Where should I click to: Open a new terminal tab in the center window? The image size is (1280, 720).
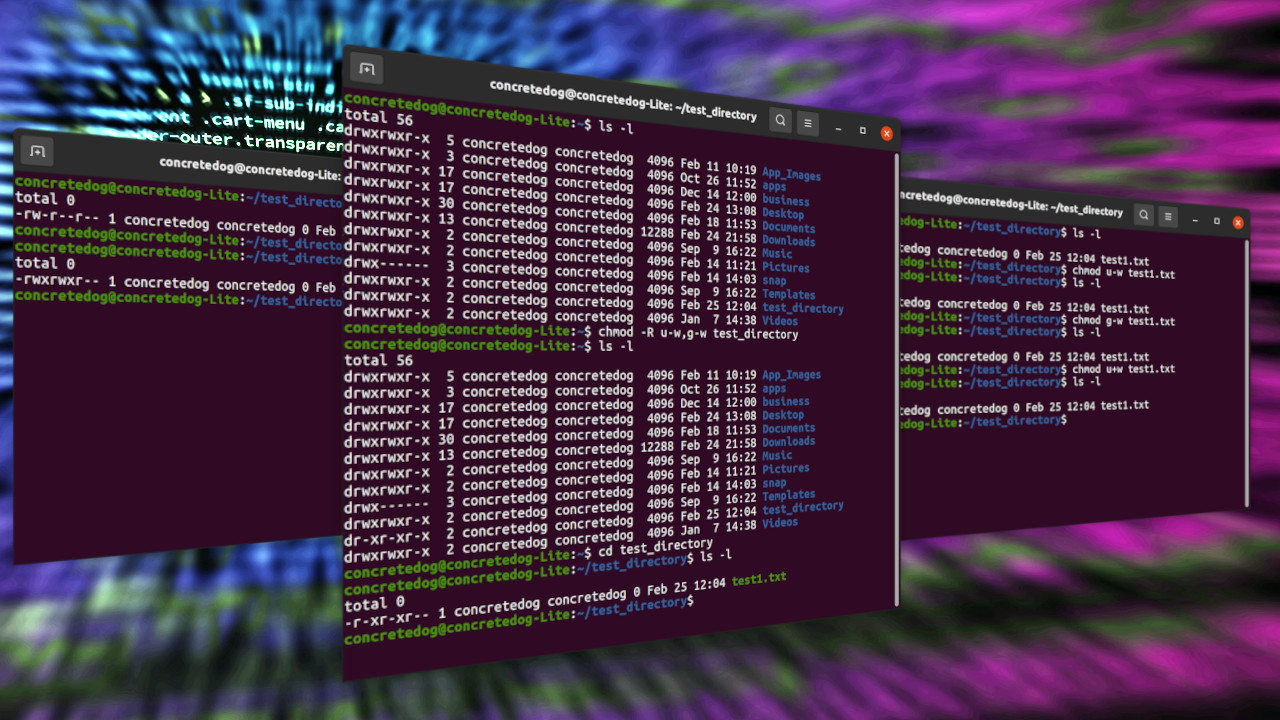pos(366,69)
